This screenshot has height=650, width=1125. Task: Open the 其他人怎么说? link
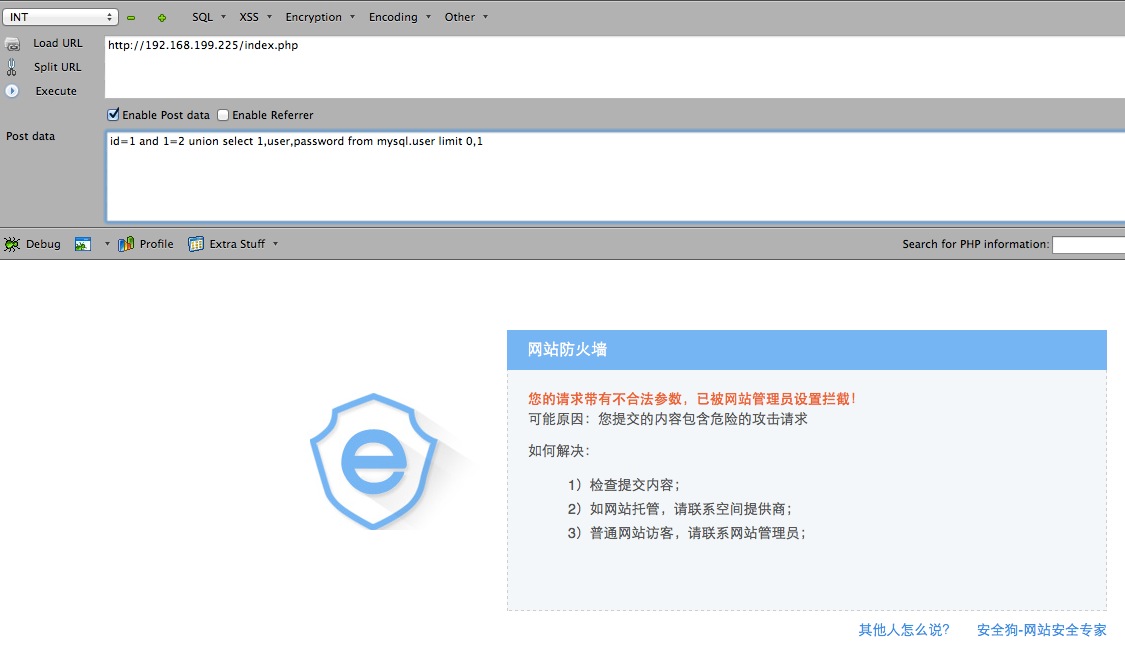(x=904, y=630)
